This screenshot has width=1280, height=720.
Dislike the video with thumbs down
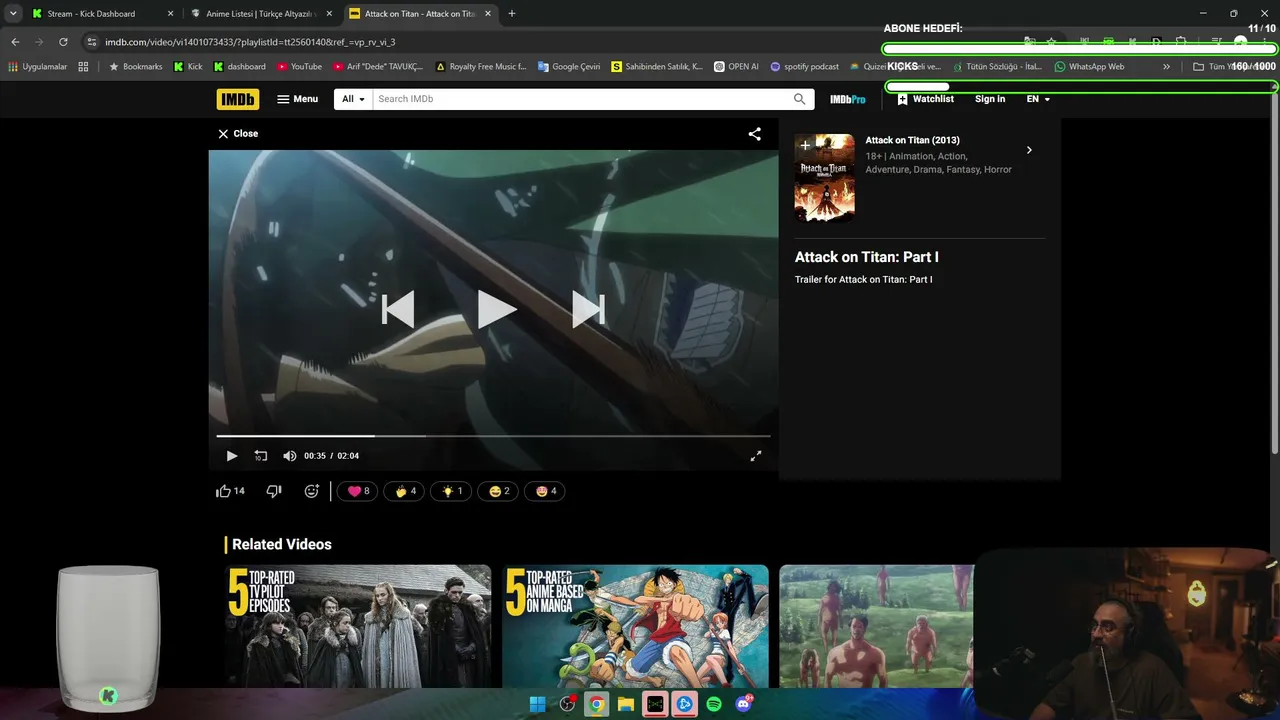click(274, 491)
